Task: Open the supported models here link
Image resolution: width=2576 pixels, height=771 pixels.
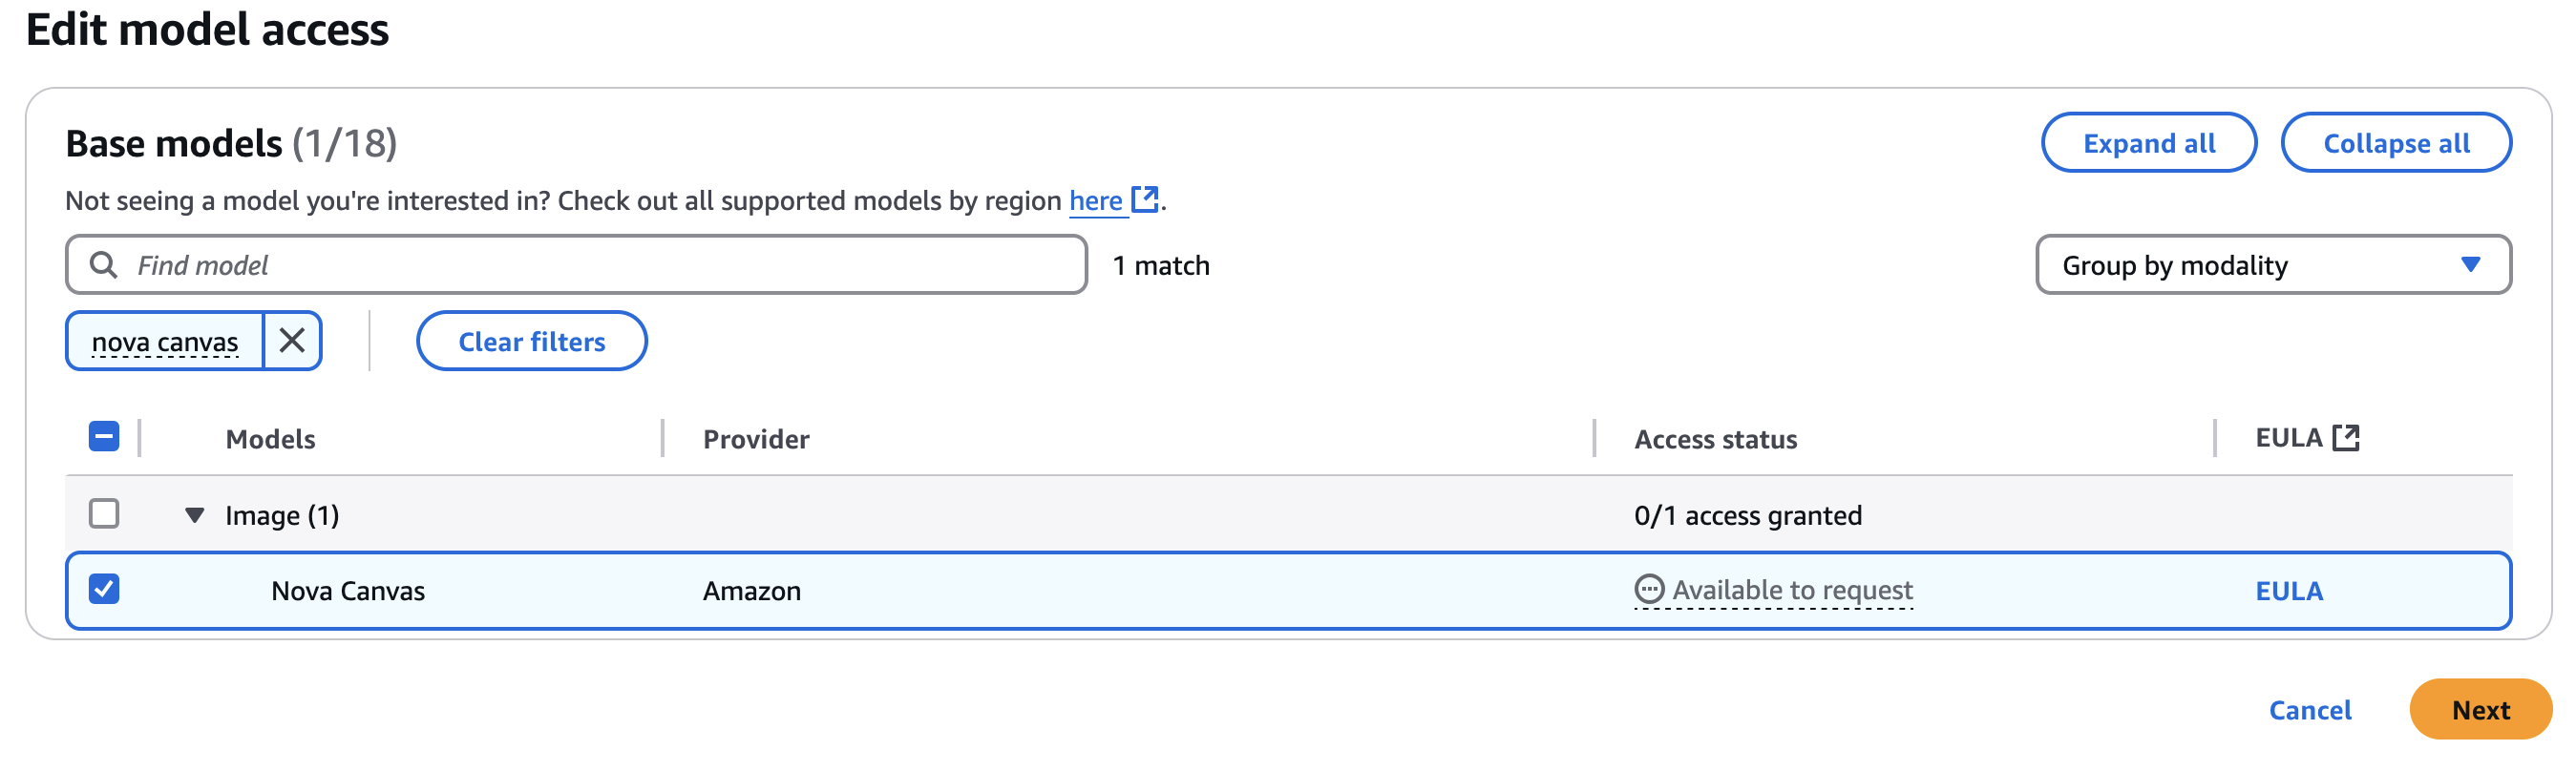Action: [1095, 201]
